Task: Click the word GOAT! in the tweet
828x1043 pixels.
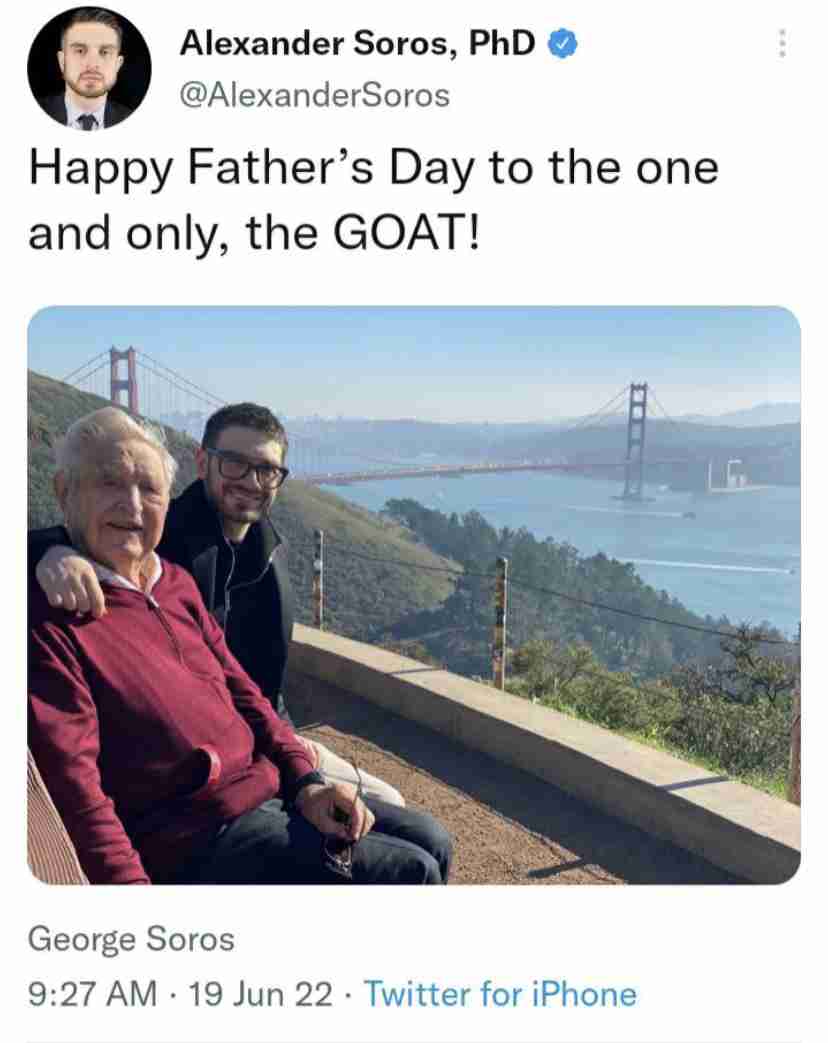Action: [x=406, y=233]
